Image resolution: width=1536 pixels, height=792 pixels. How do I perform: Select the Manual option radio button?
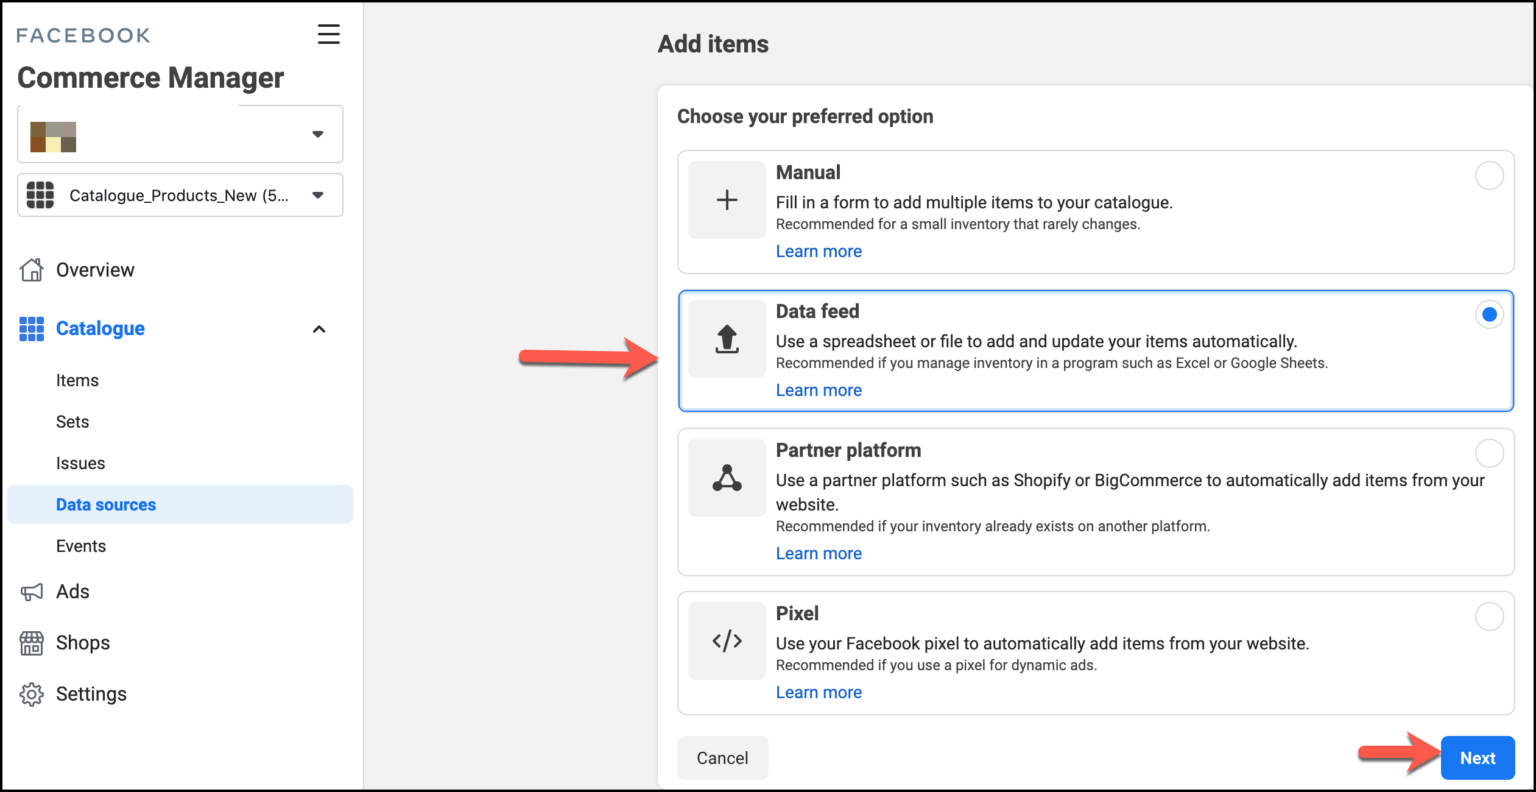pos(1489,175)
